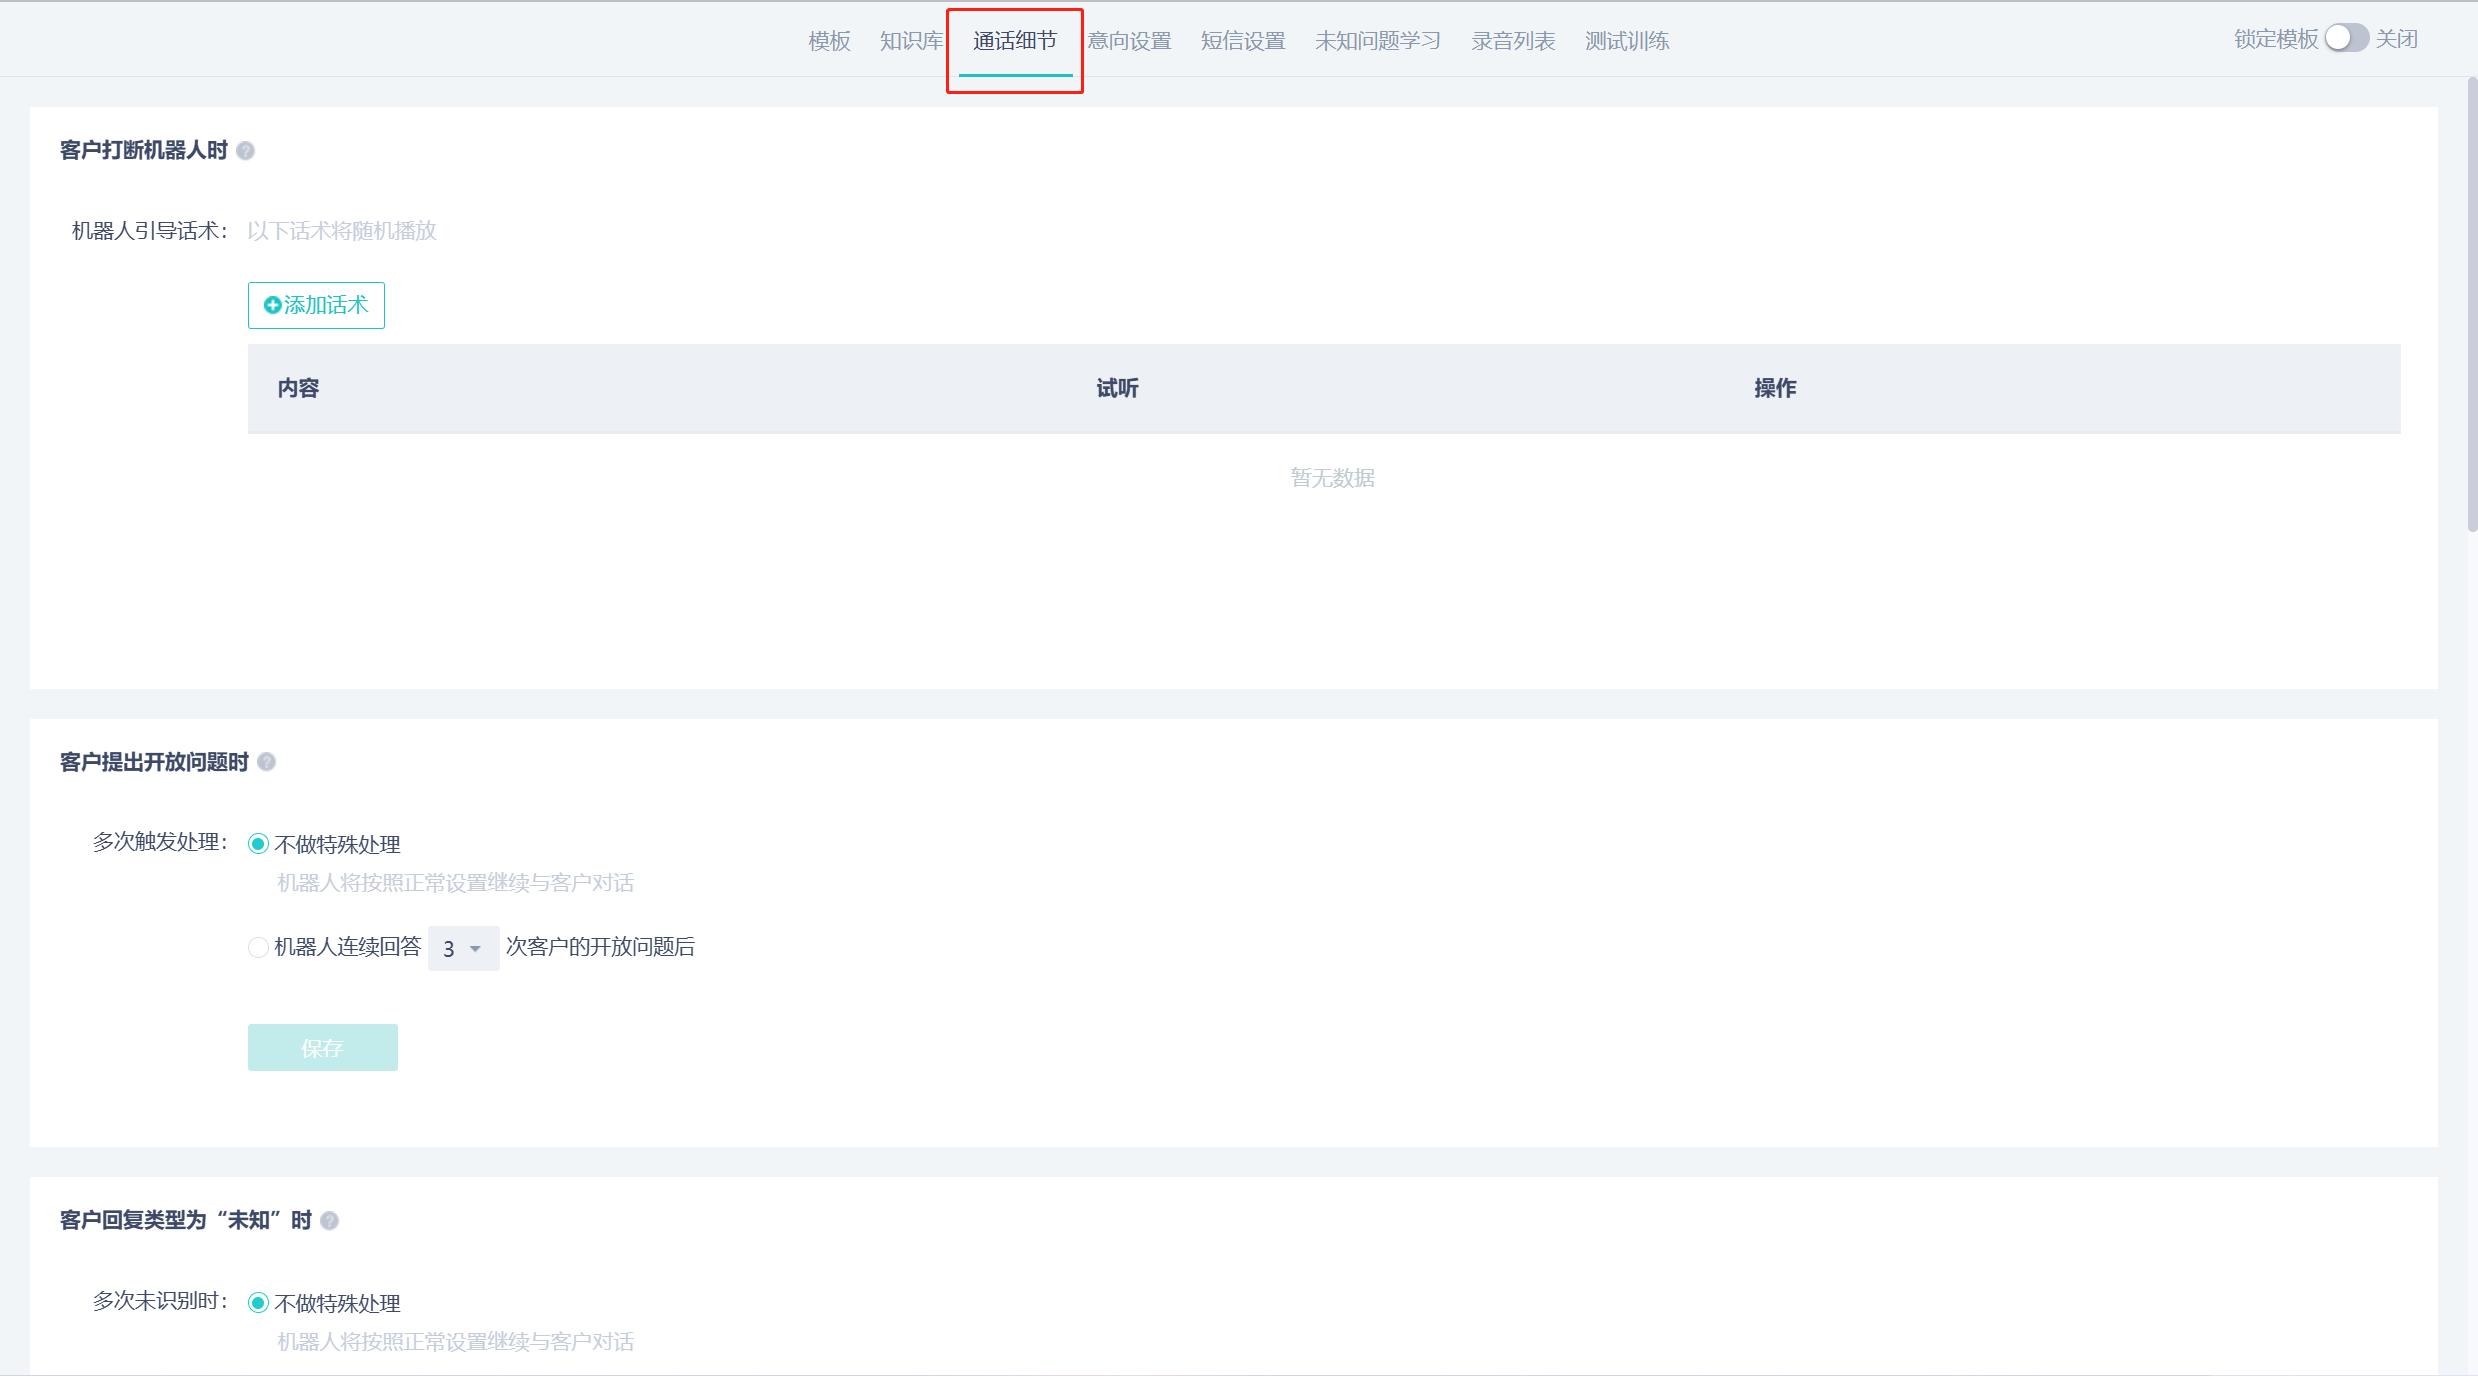Screen dimensions: 2478x1376
Task: Click the 试听 column header
Action: pos(1117,388)
